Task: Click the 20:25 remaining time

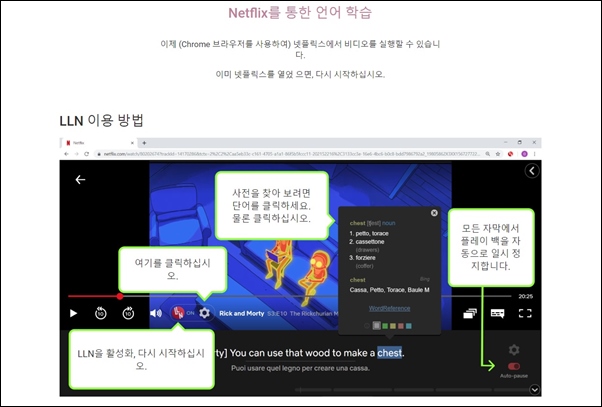Action: click(x=526, y=296)
